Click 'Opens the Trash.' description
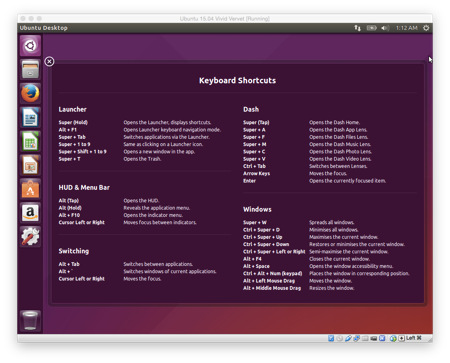Image resolution: width=450 pixels, height=363 pixels. point(142,159)
